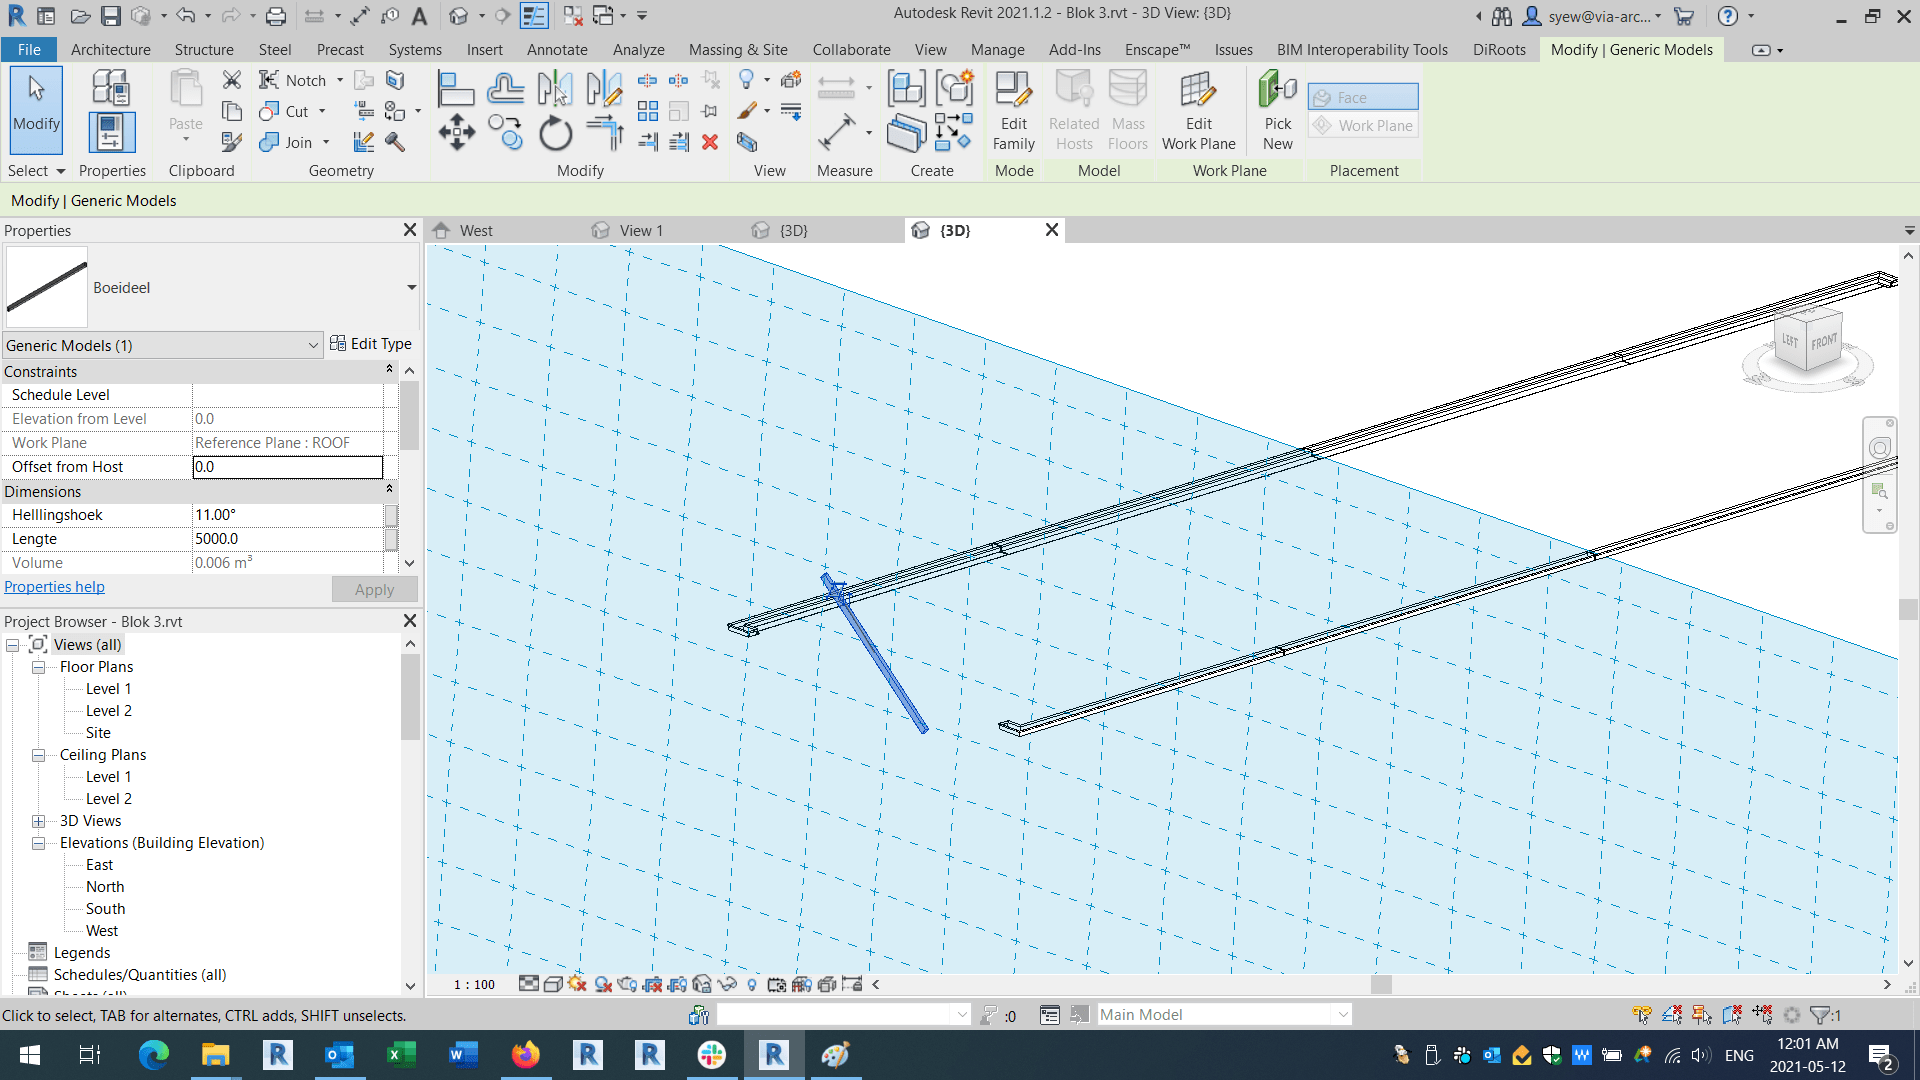Switch to the West view tab
This screenshot has width=1920, height=1080.
(476, 230)
